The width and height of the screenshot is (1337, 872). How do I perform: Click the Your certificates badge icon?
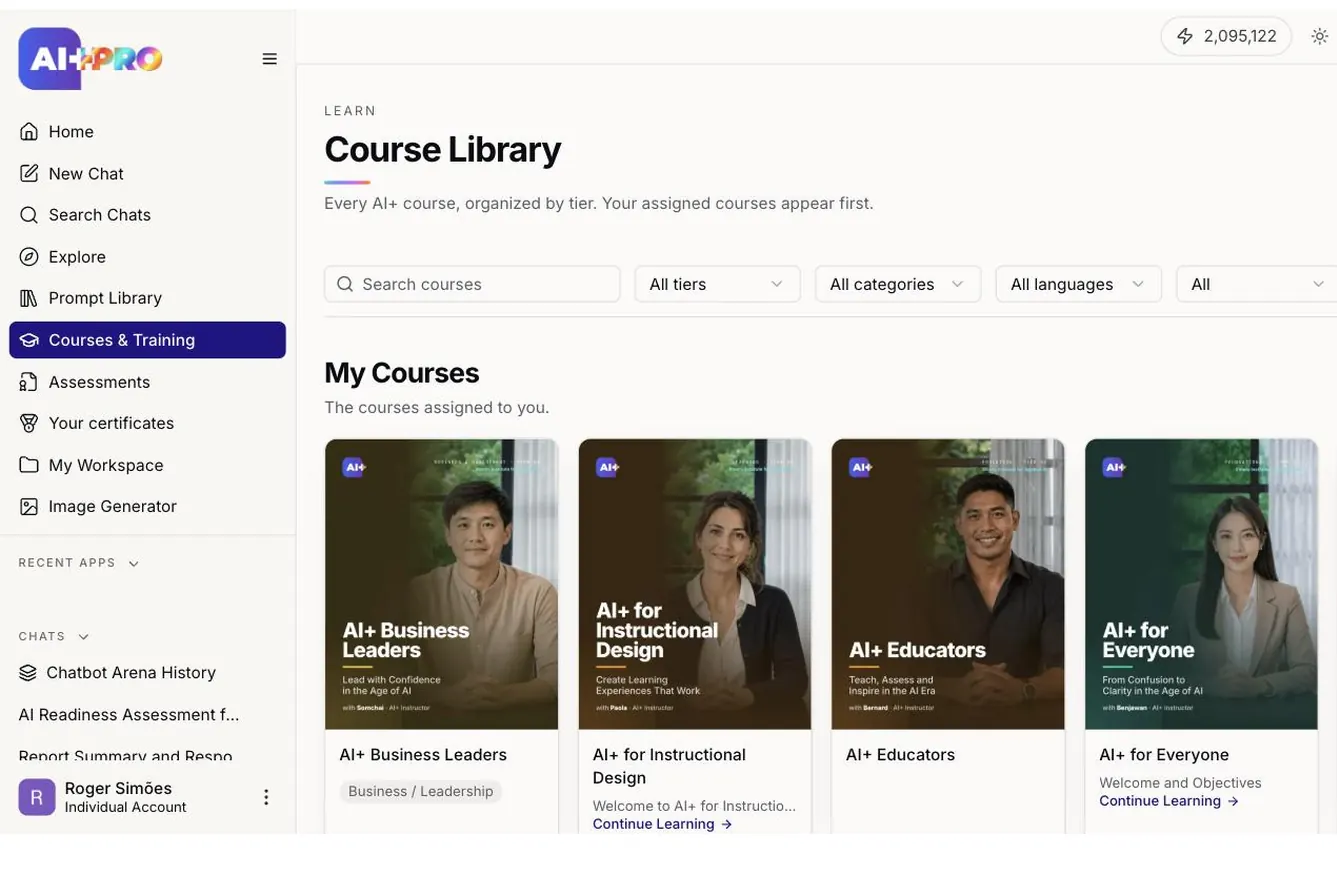(29, 423)
